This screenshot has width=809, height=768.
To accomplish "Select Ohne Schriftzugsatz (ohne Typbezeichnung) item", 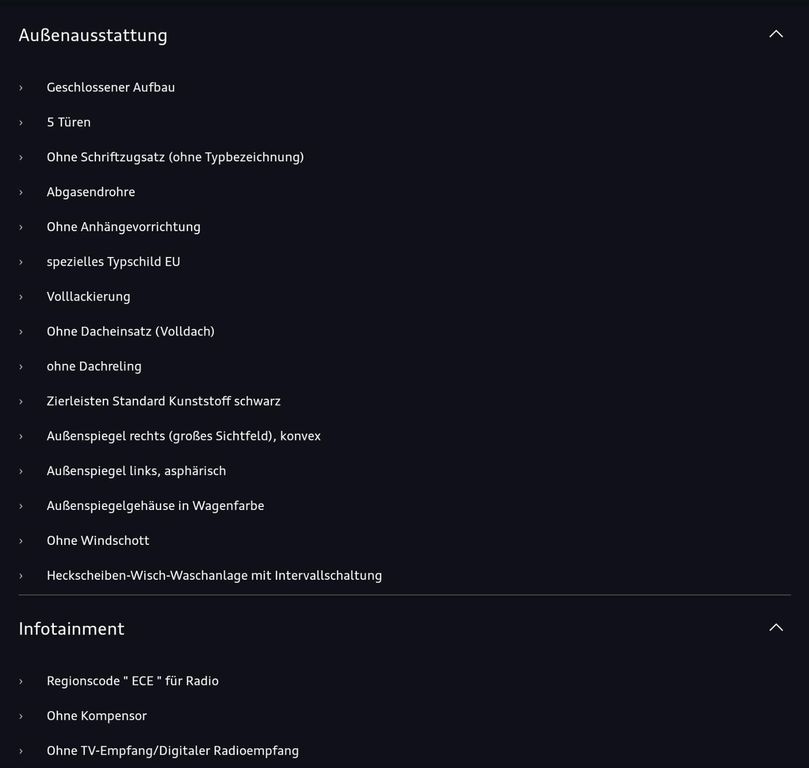I will pos(175,157).
